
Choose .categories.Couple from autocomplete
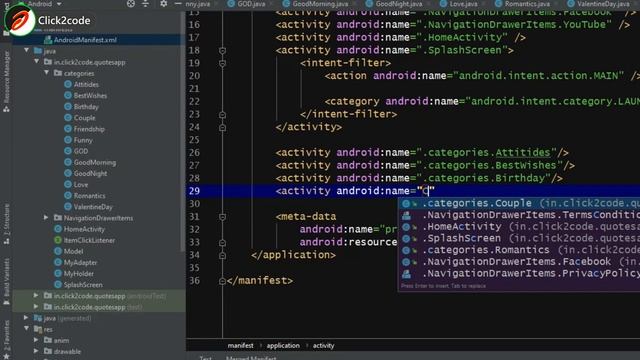(x=519, y=203)
